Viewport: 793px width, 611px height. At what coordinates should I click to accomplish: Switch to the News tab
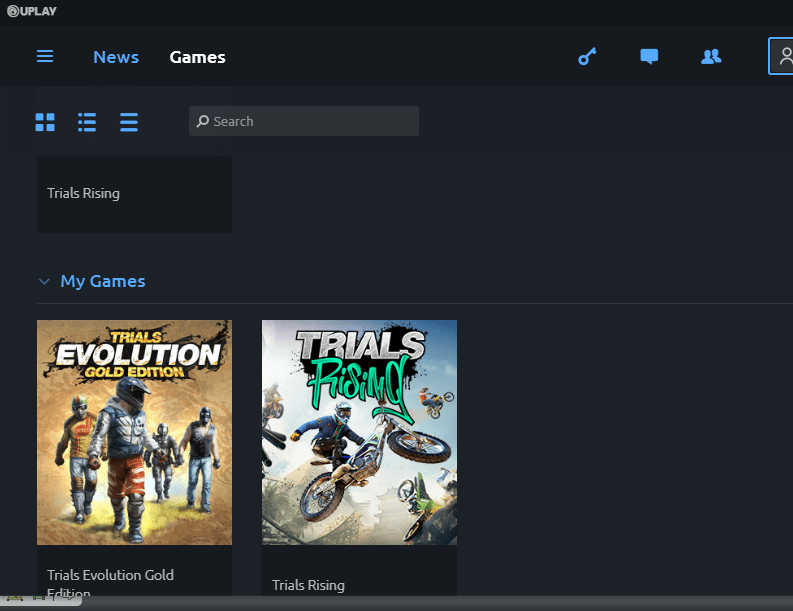tap(116, 57)
